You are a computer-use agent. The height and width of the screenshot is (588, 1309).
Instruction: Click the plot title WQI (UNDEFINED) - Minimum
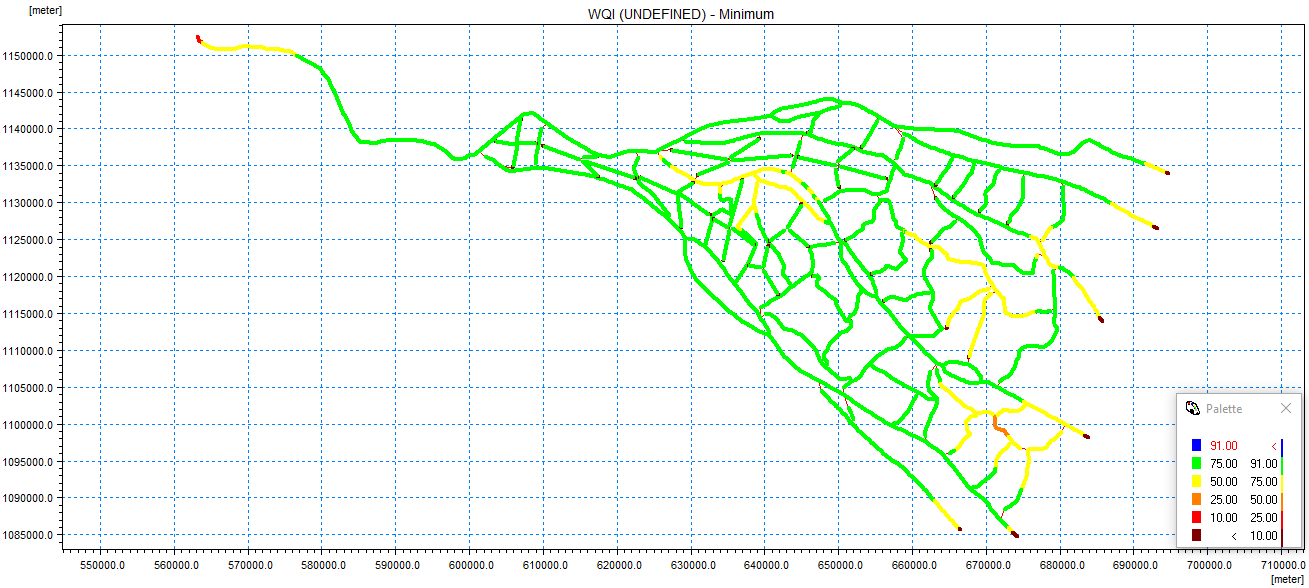click(x=680, y=14)
